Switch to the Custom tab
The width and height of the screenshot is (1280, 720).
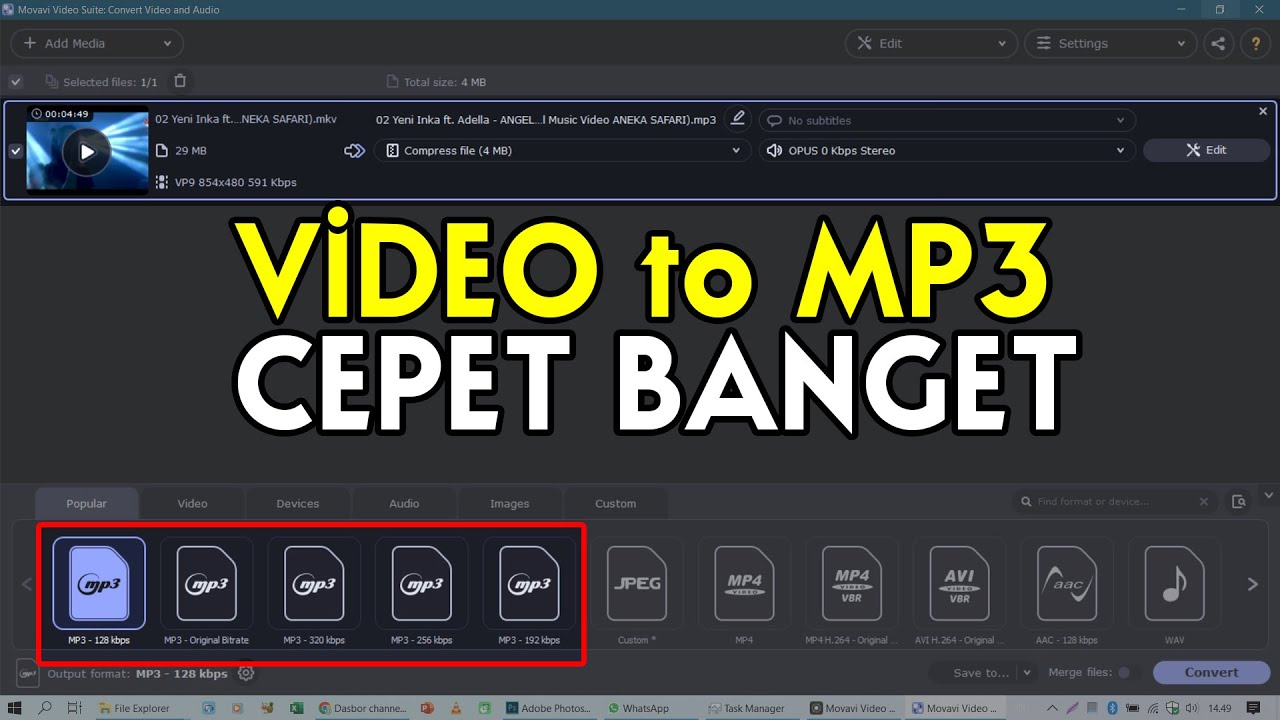click(616, 503)
